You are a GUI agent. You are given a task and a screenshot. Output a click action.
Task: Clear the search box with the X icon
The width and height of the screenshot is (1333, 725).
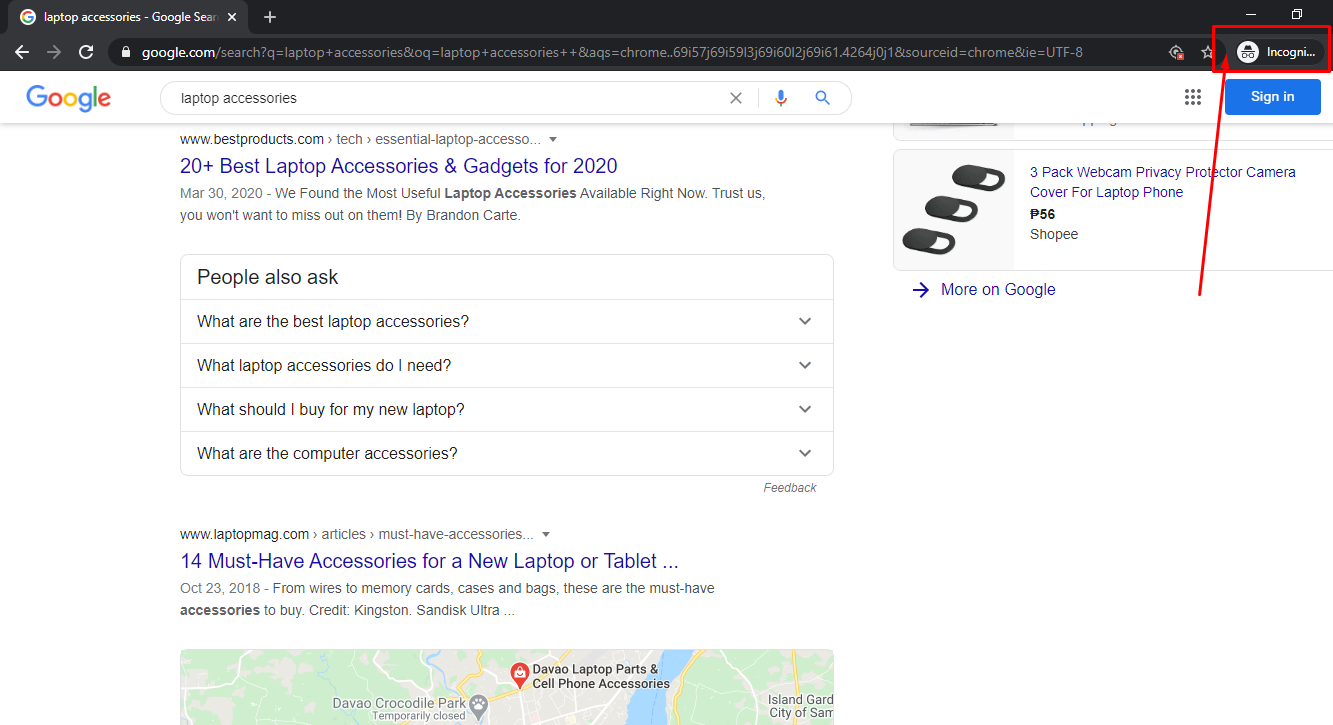(736, 98)
